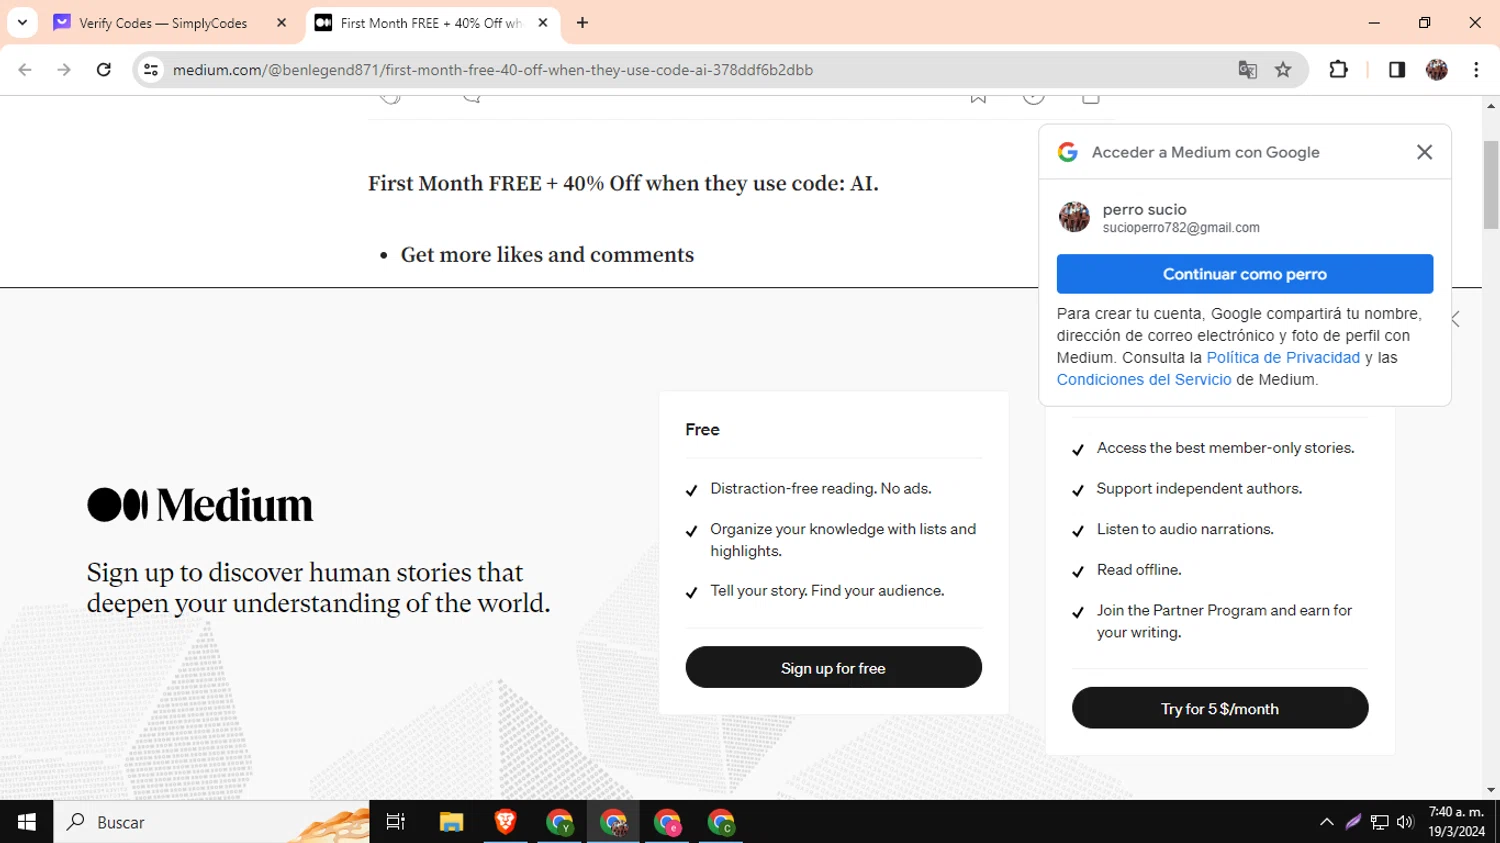Click 'Distraction-free reading. No ads.' text
The height and width of the screenshot is (843, 1500).
point(821,489)
